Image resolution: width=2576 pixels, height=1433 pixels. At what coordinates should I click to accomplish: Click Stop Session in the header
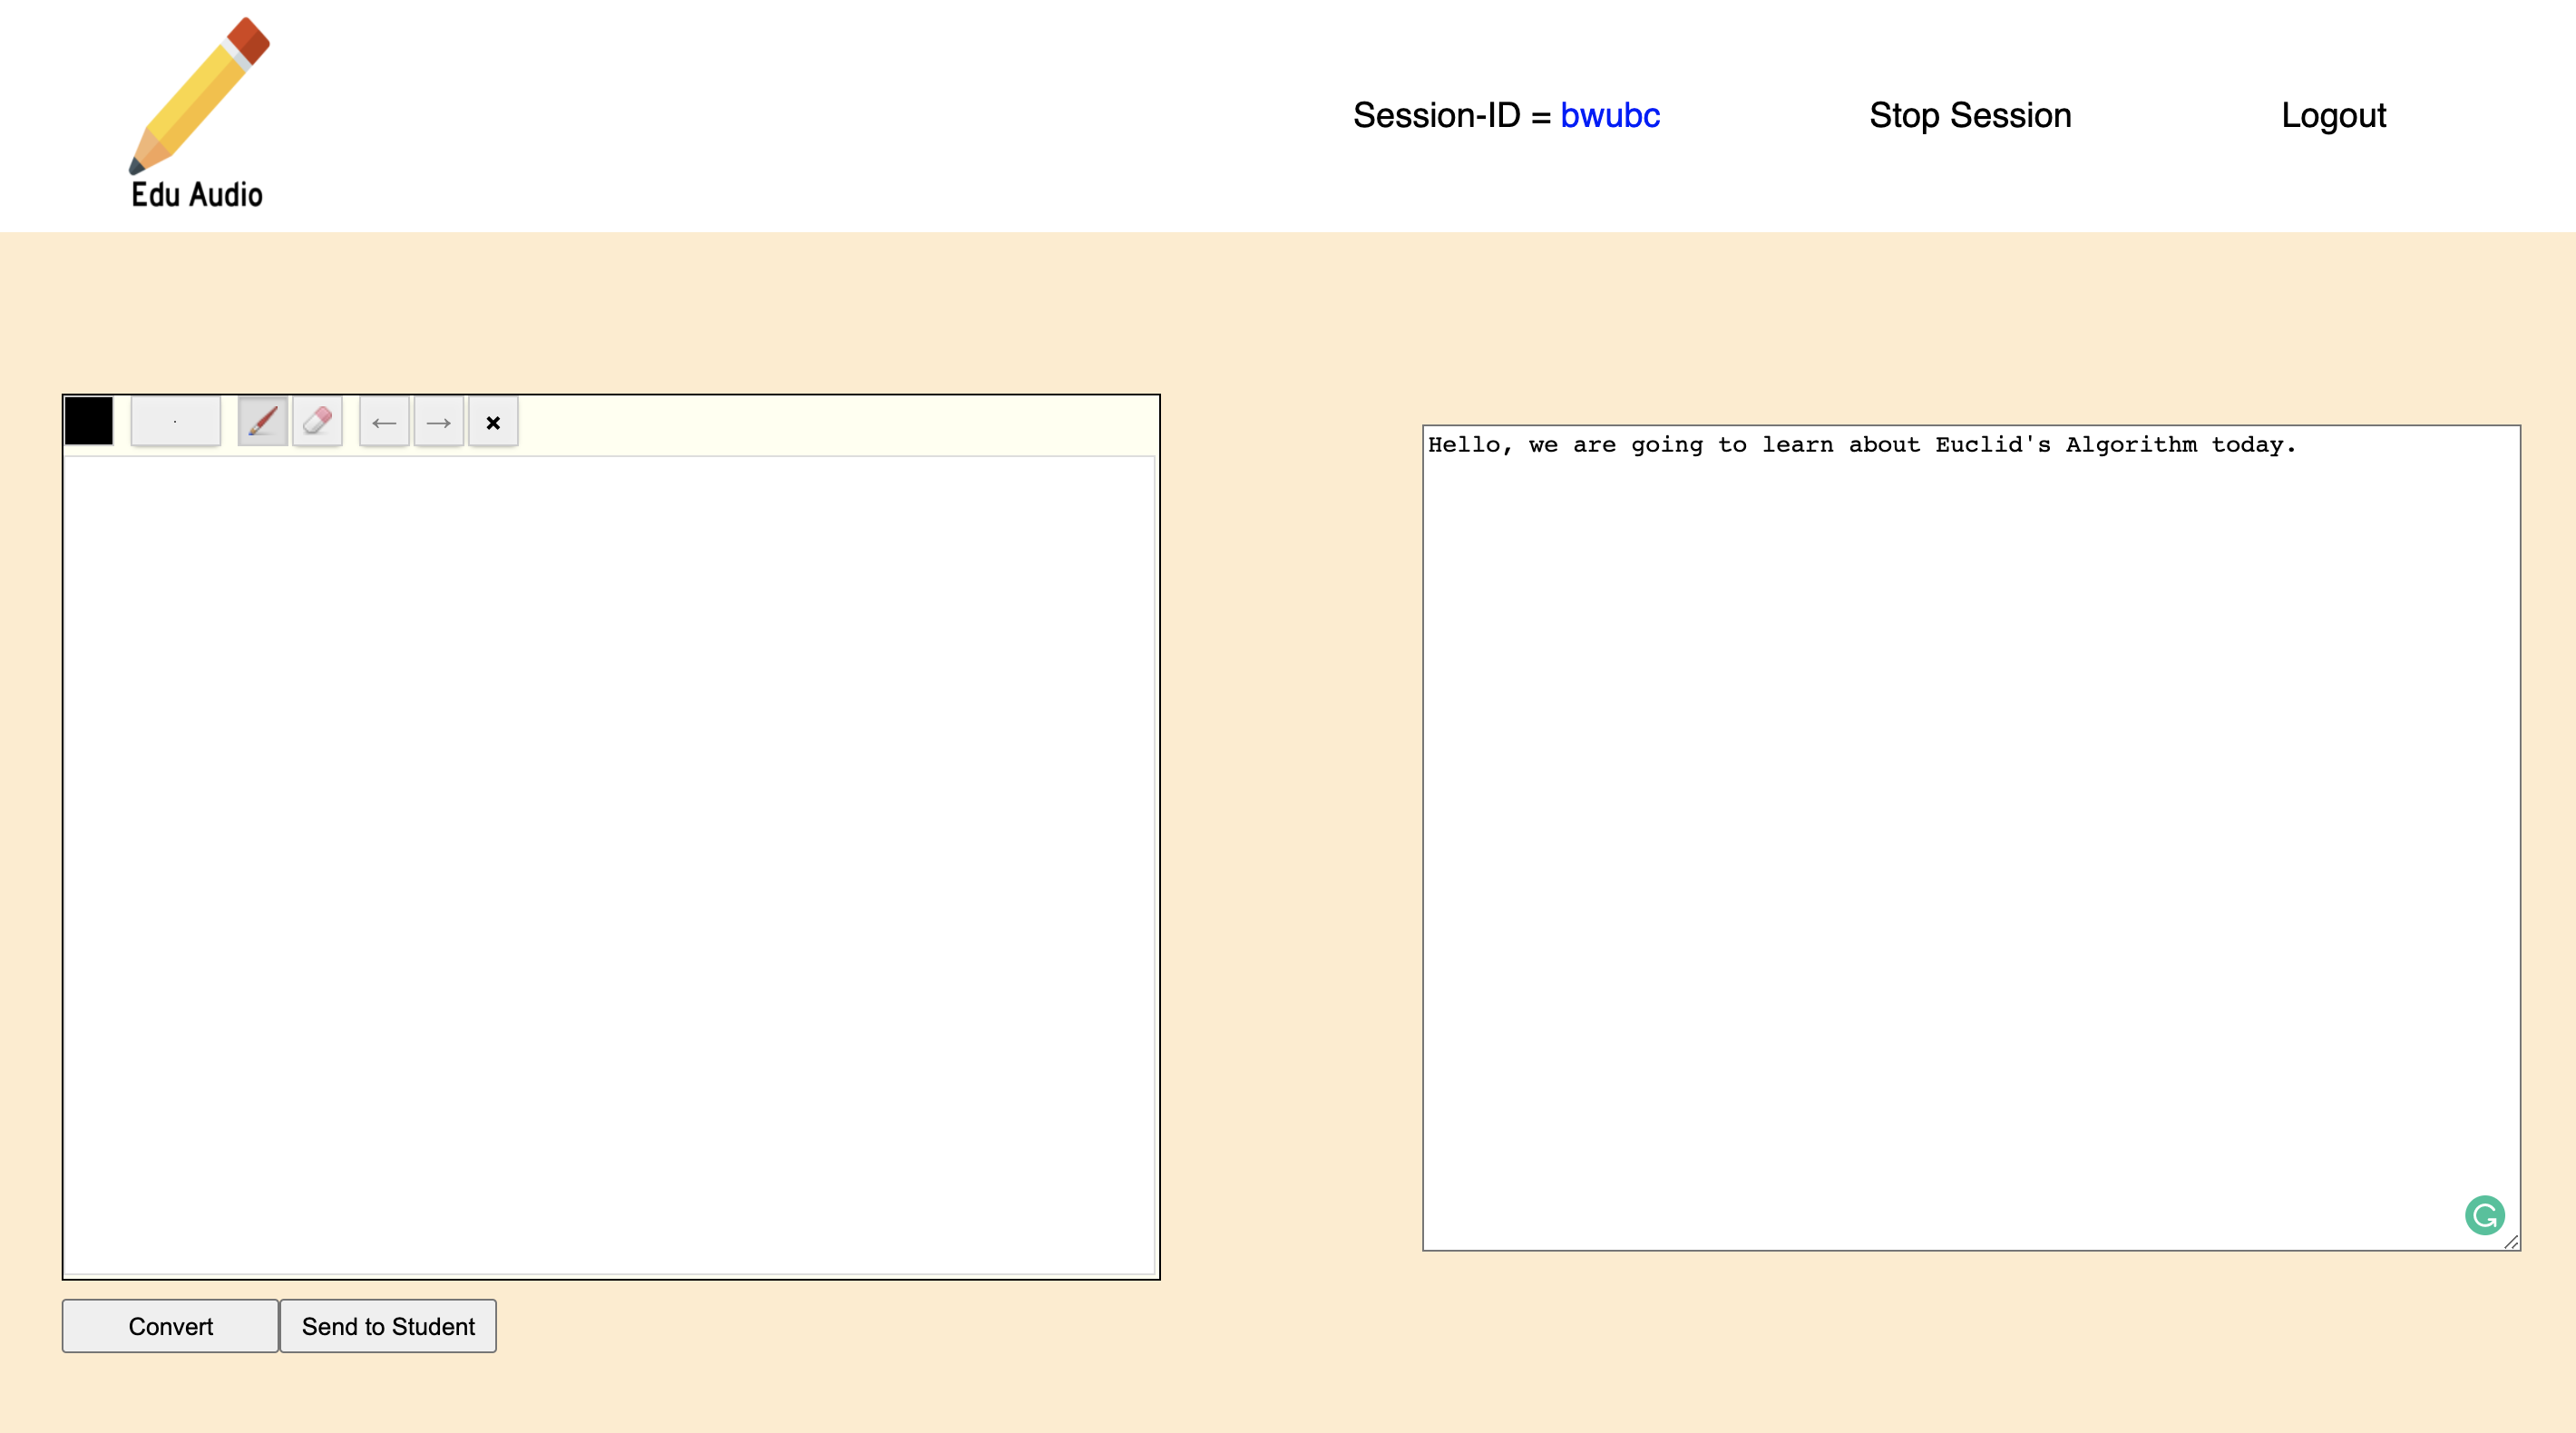pyautogui.click(x=1970, y=115)
